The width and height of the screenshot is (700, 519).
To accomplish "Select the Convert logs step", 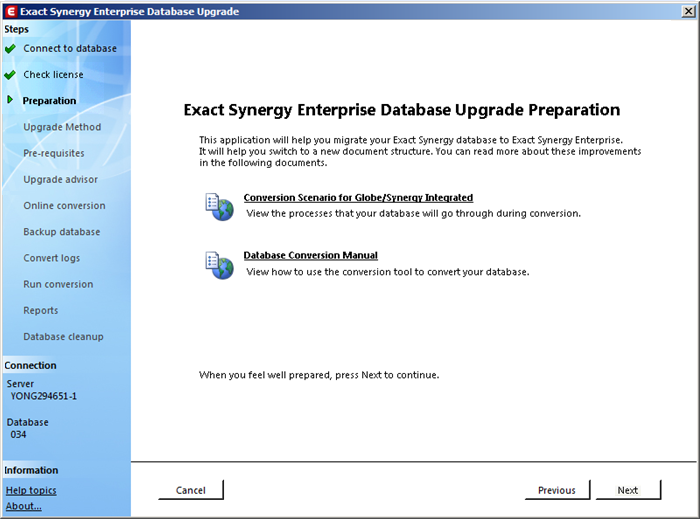I will tap(51, 258).
